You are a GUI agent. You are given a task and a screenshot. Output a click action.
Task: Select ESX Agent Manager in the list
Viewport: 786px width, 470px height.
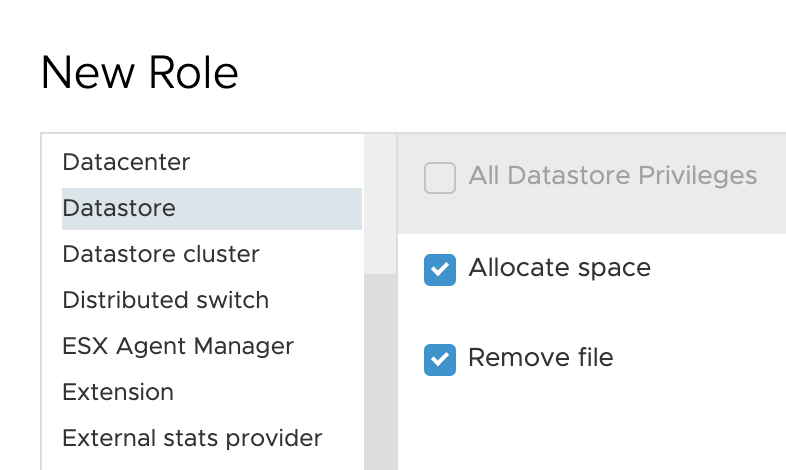click(x=178, y=346)
